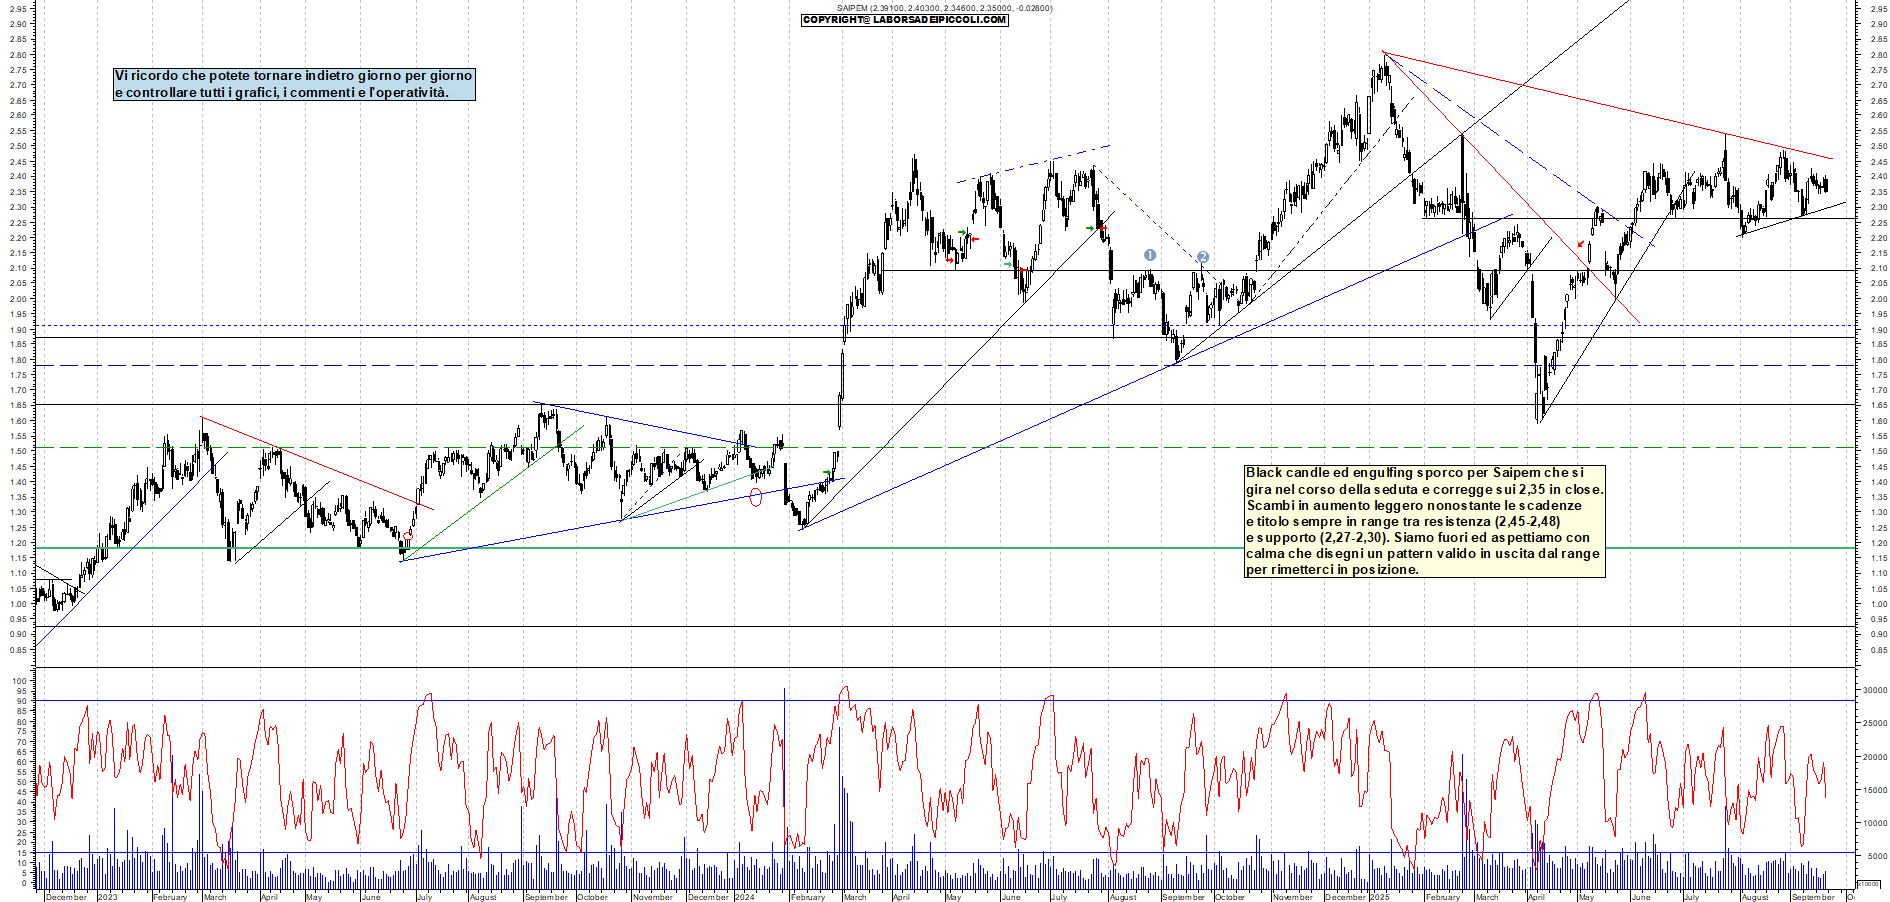Image resolution: width=1890 pixels, height=902 pixels.
Task: Click the numbered circle marker 2
Action: [1203, 257]
